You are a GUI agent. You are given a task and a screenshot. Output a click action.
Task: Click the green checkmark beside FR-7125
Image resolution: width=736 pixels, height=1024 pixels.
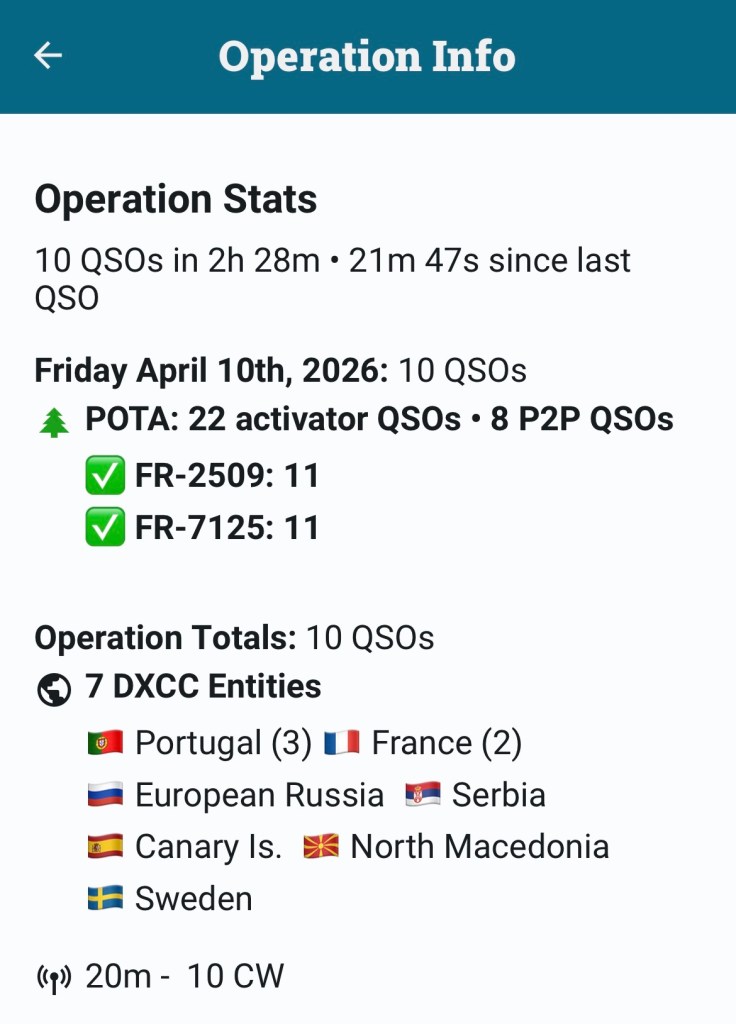(x=105, y=527)
